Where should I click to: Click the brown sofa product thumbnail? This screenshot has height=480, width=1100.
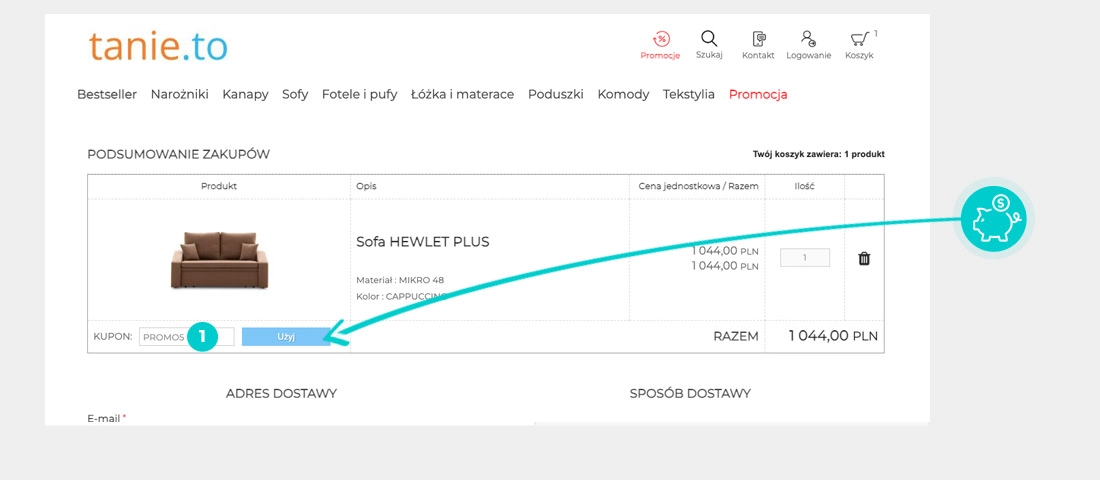click(x=218, y=260)
